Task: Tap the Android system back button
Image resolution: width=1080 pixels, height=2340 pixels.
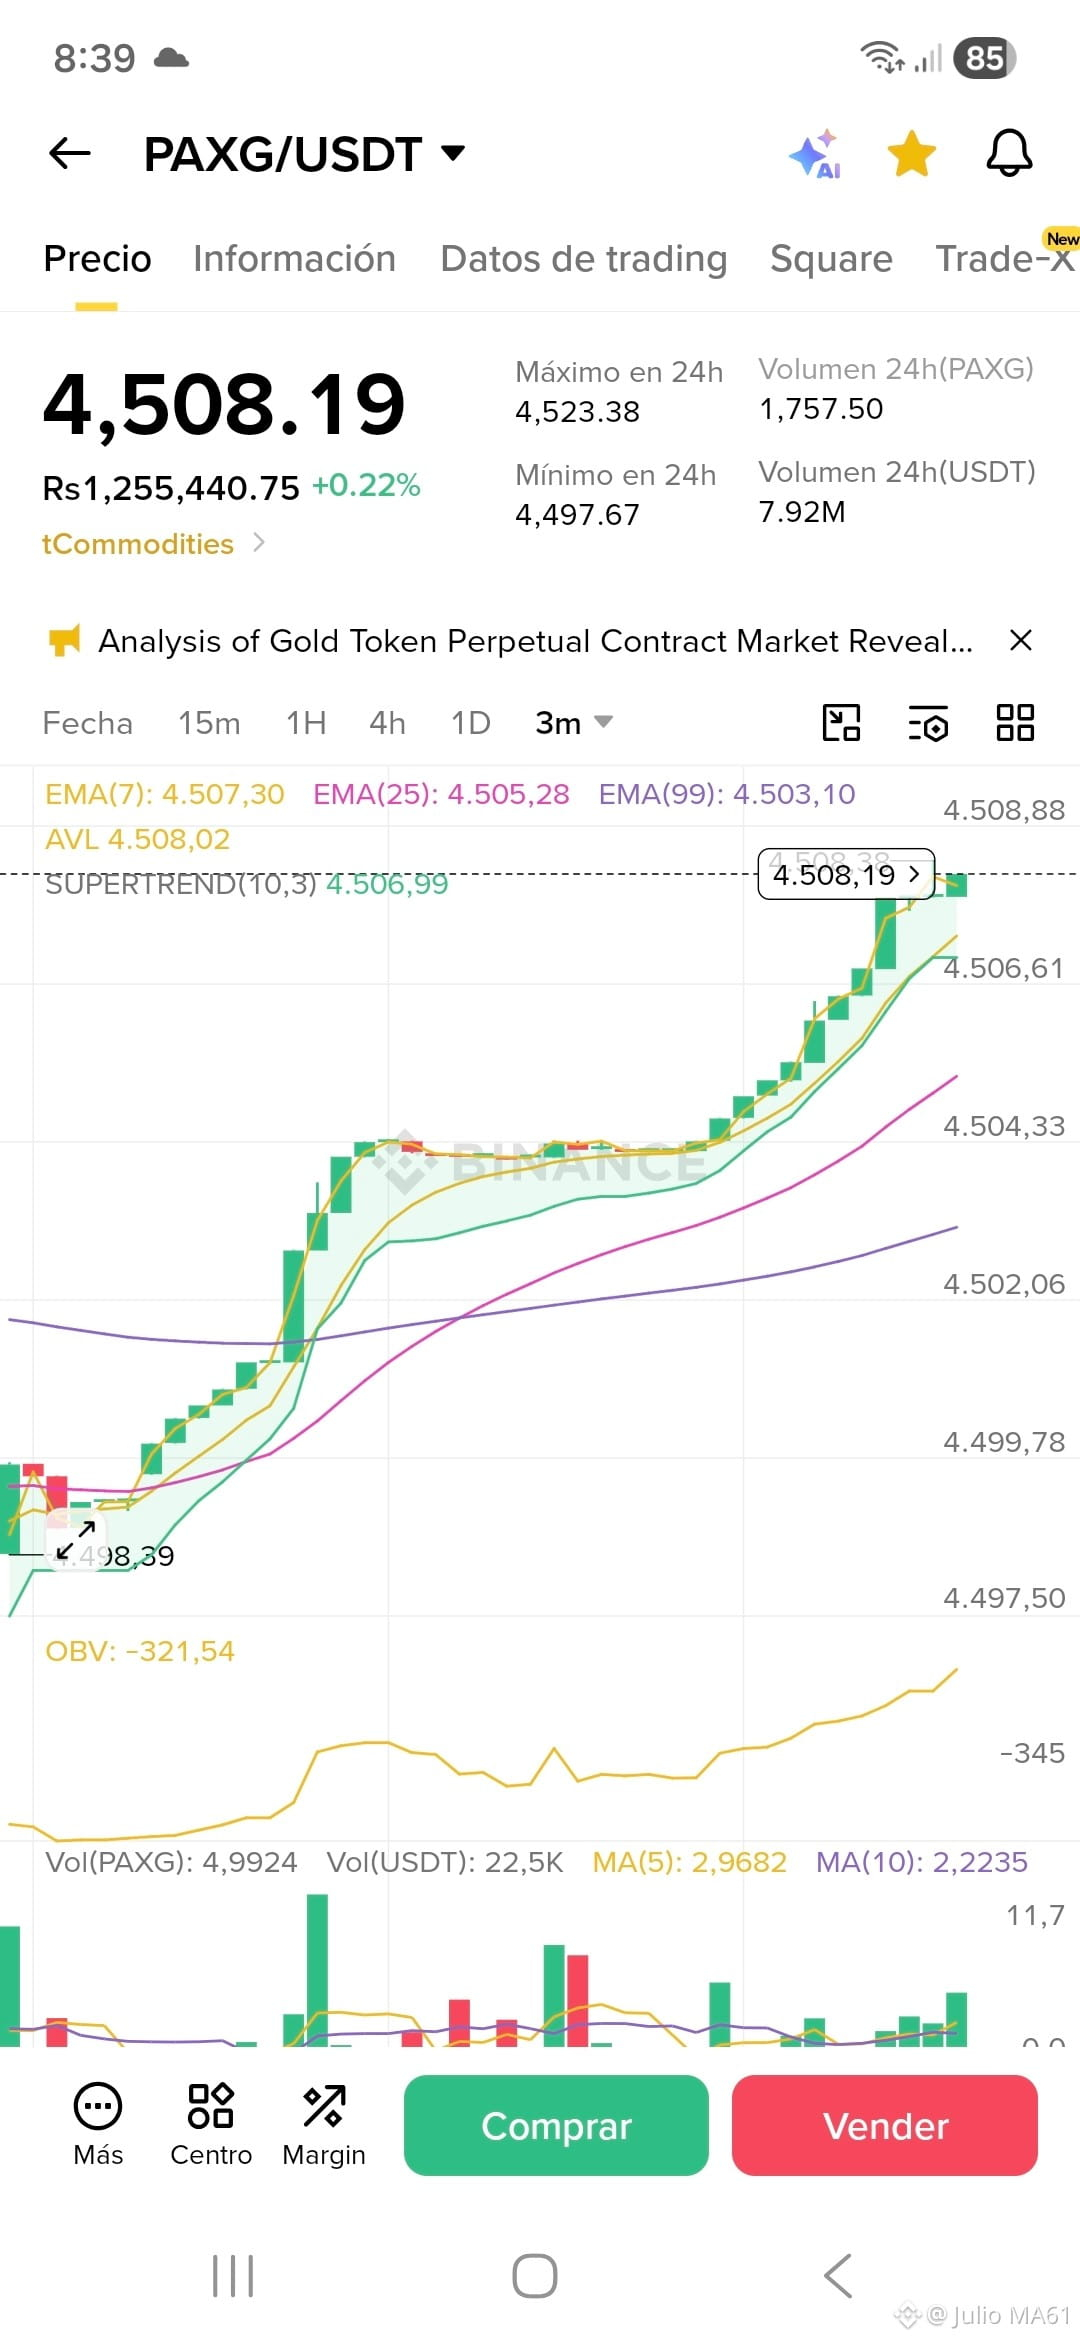Action: pyautogui.click(x=838, y=2276)
